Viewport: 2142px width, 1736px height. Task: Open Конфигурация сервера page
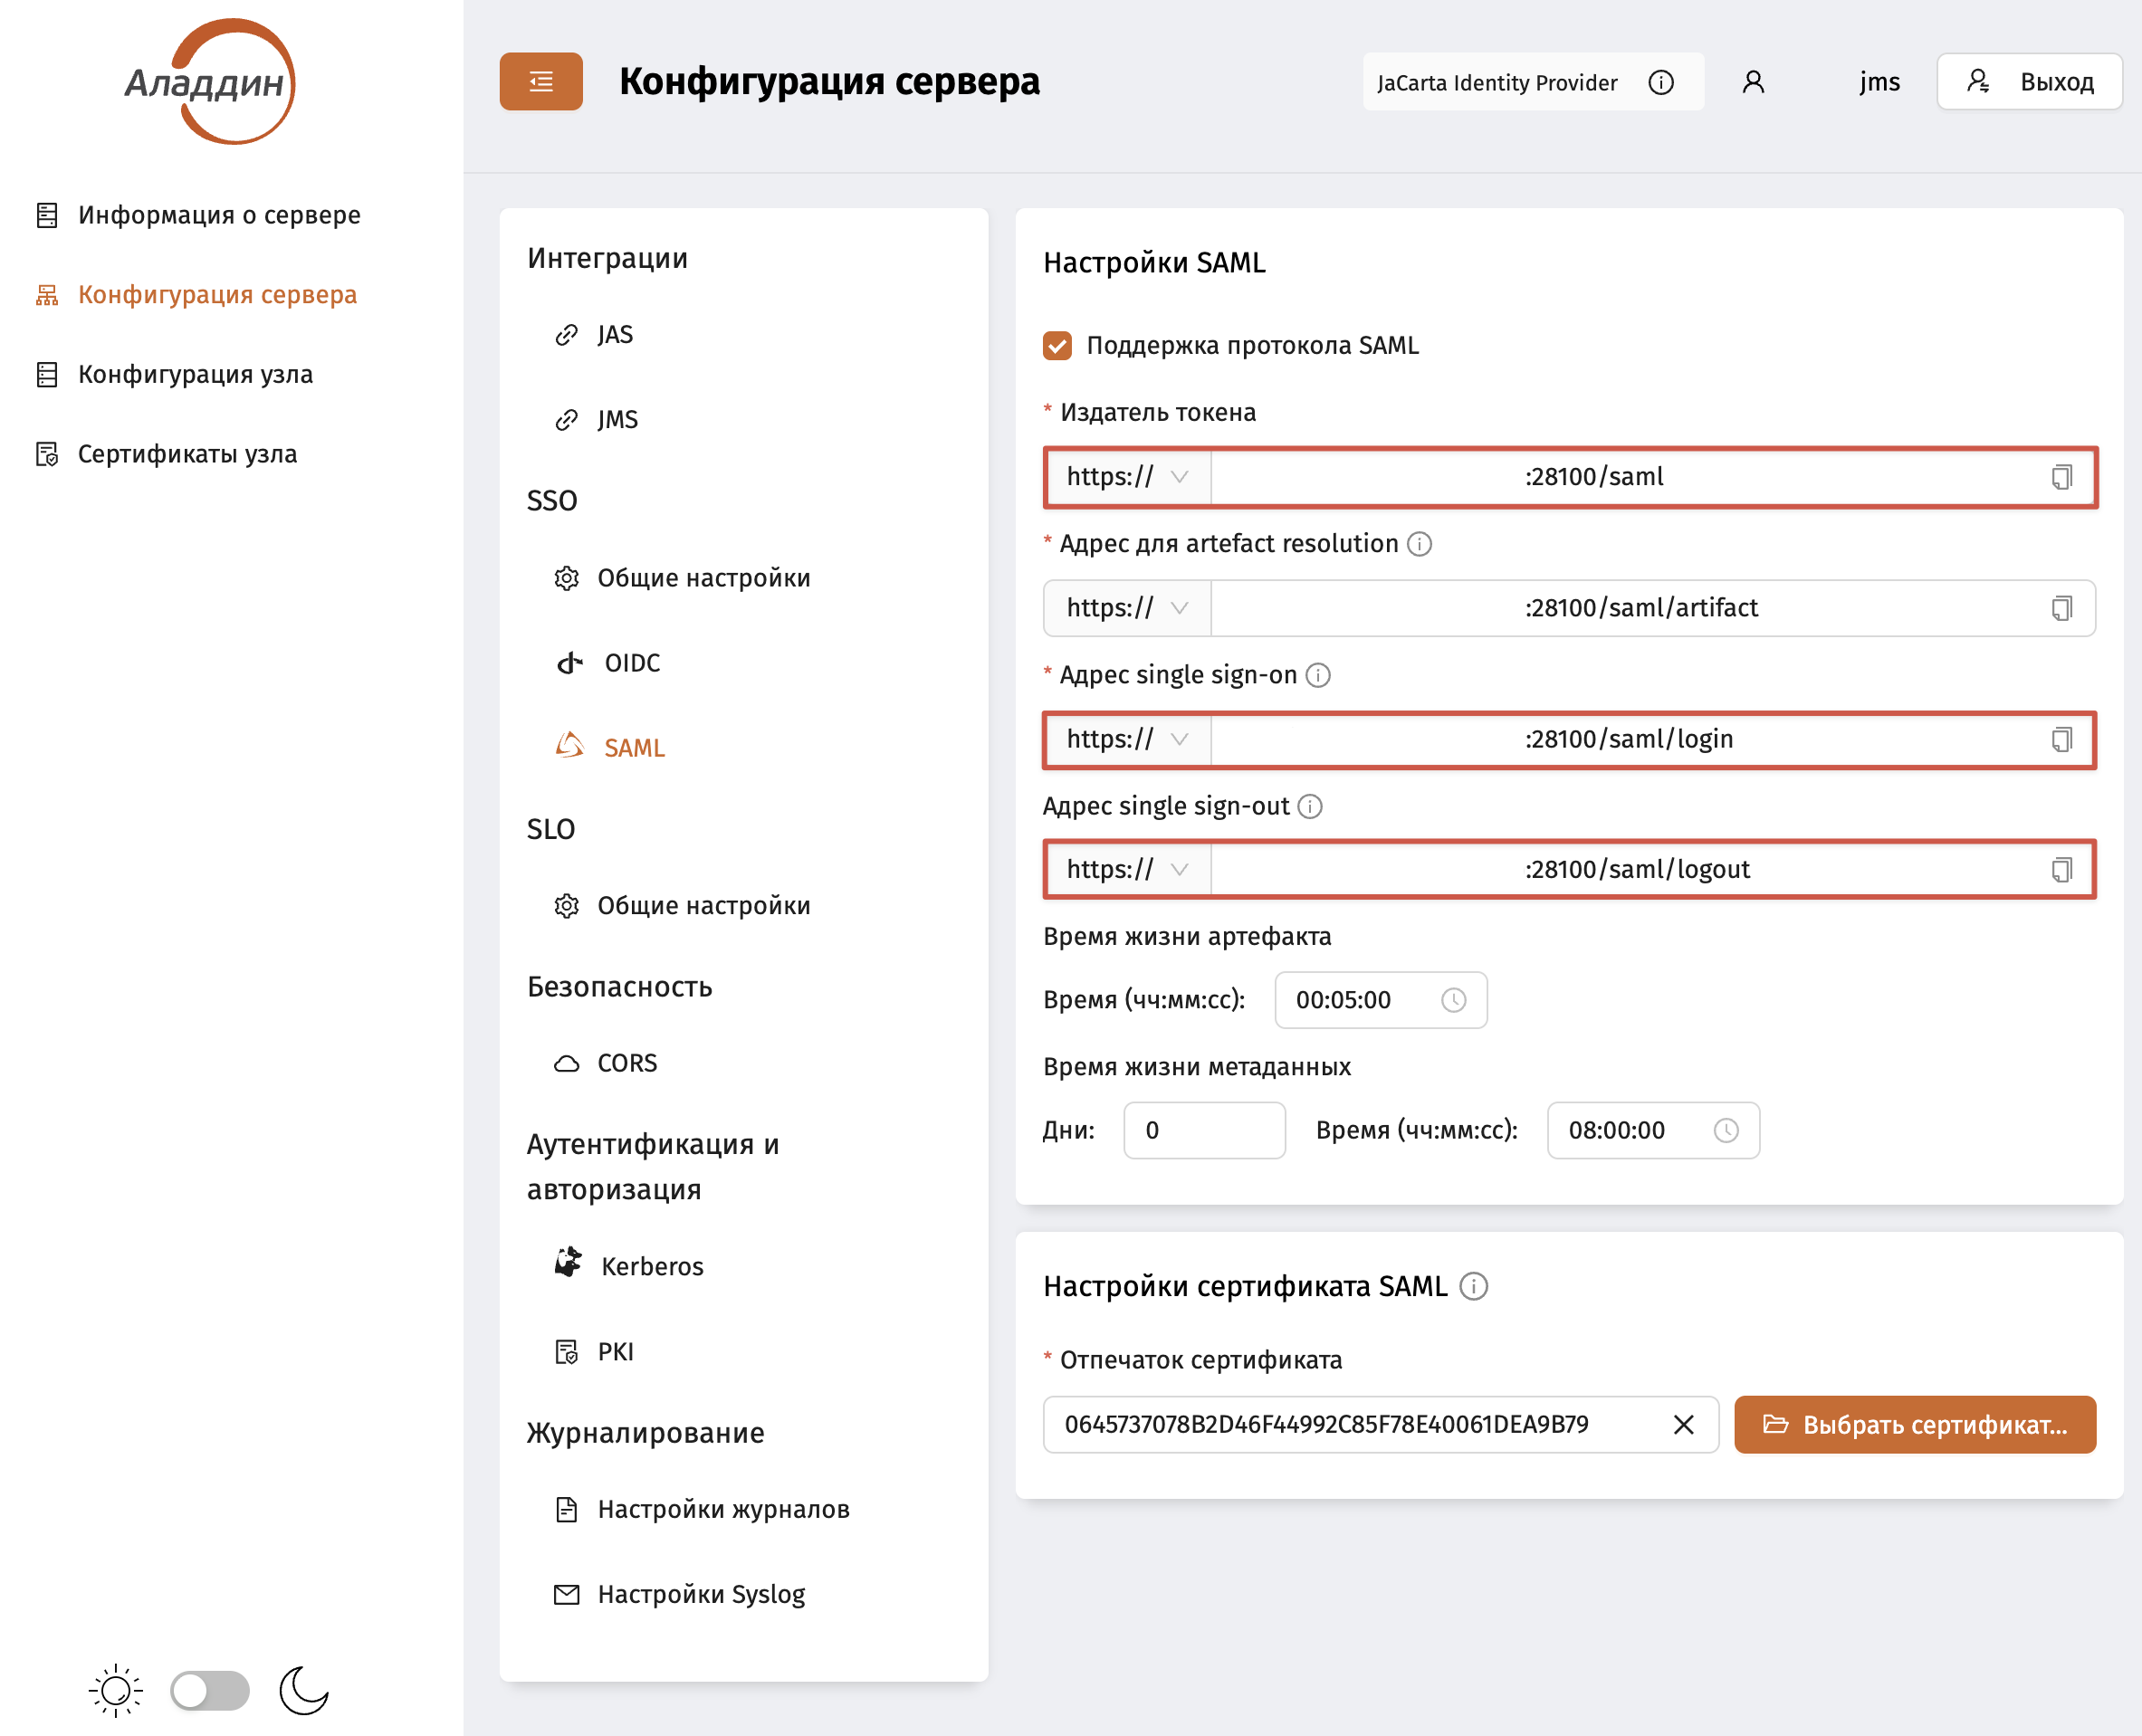point(196,295)
